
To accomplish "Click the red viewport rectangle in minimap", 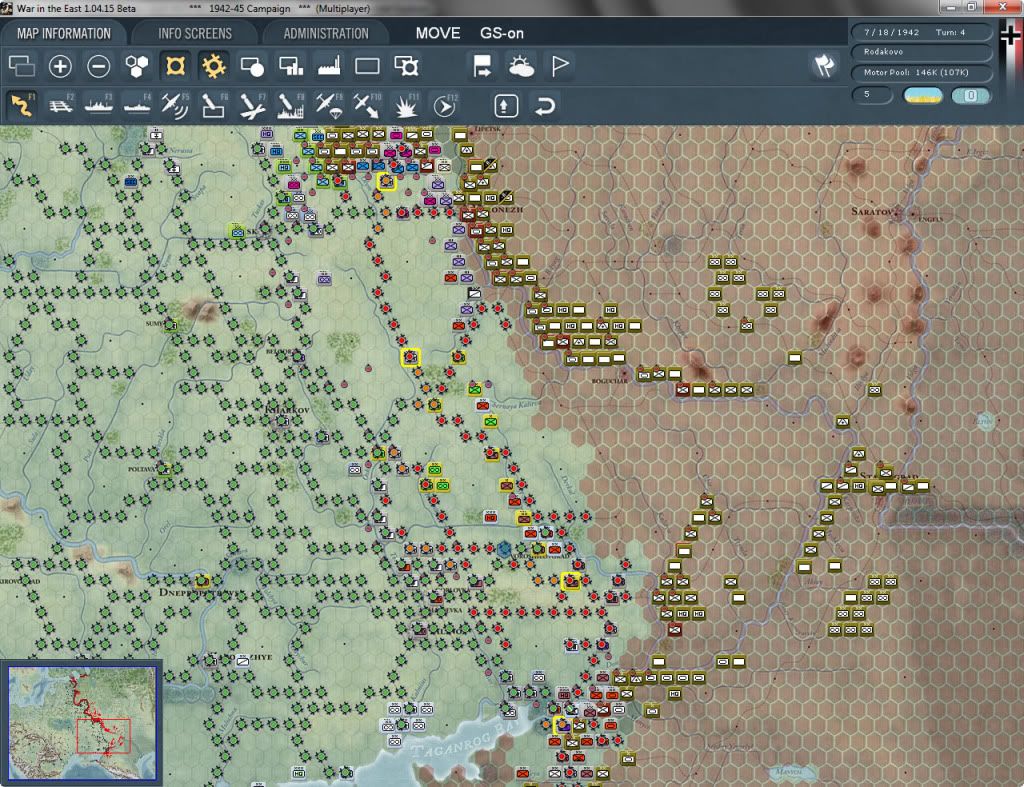I will [x=104, y=736].
